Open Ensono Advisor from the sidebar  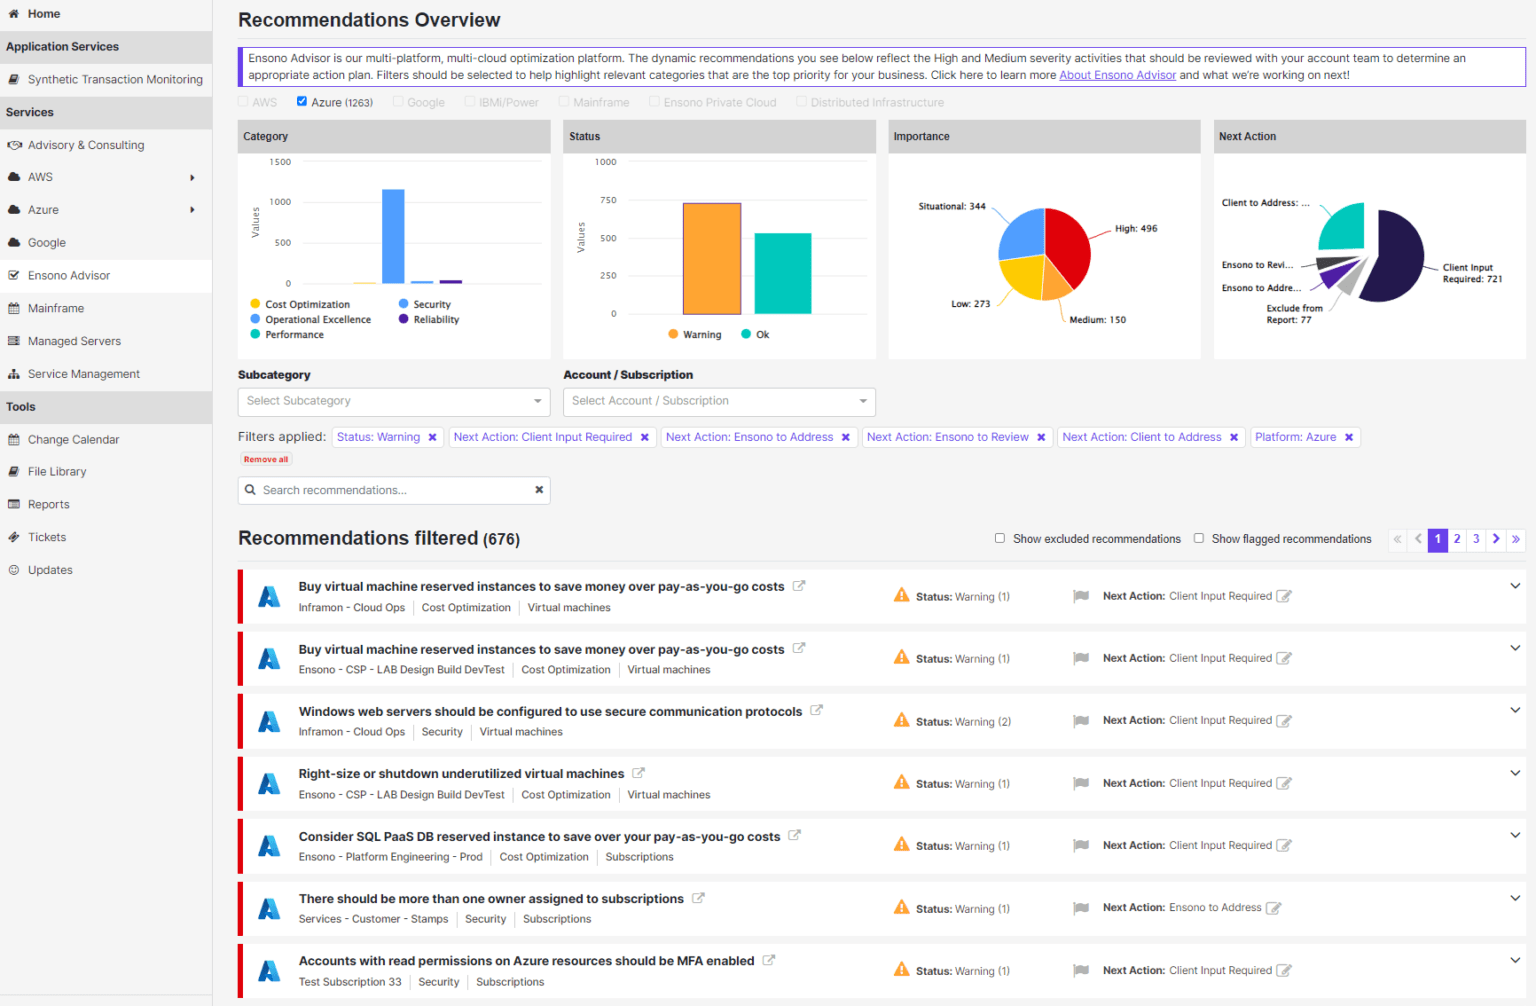point(69,275)
